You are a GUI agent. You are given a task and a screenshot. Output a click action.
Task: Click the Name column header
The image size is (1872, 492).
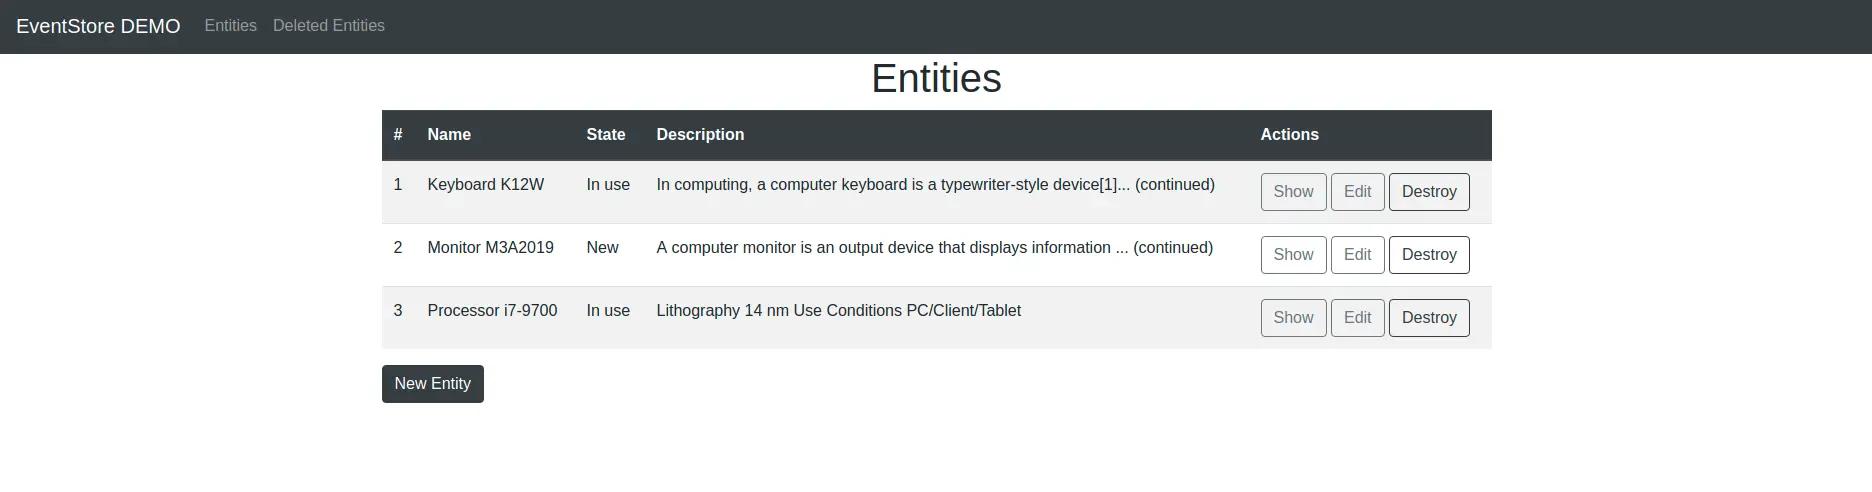(449, 135)
